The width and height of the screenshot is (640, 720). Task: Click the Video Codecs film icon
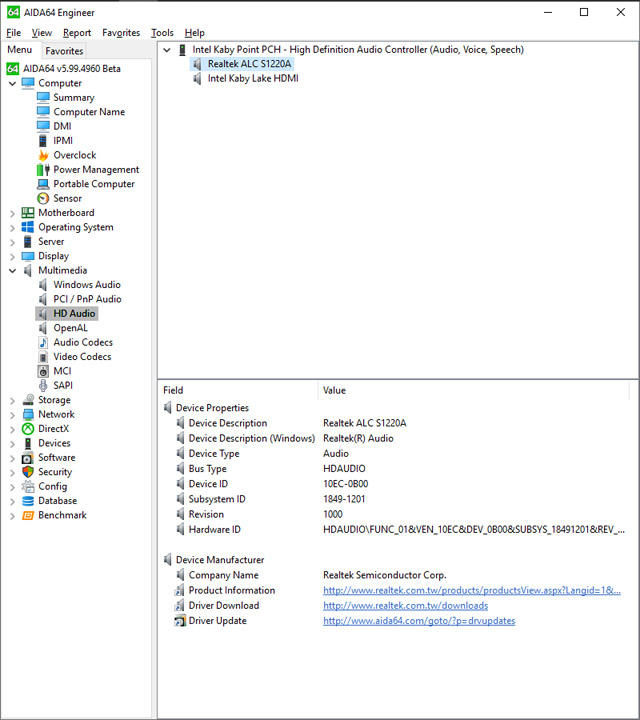43,357
